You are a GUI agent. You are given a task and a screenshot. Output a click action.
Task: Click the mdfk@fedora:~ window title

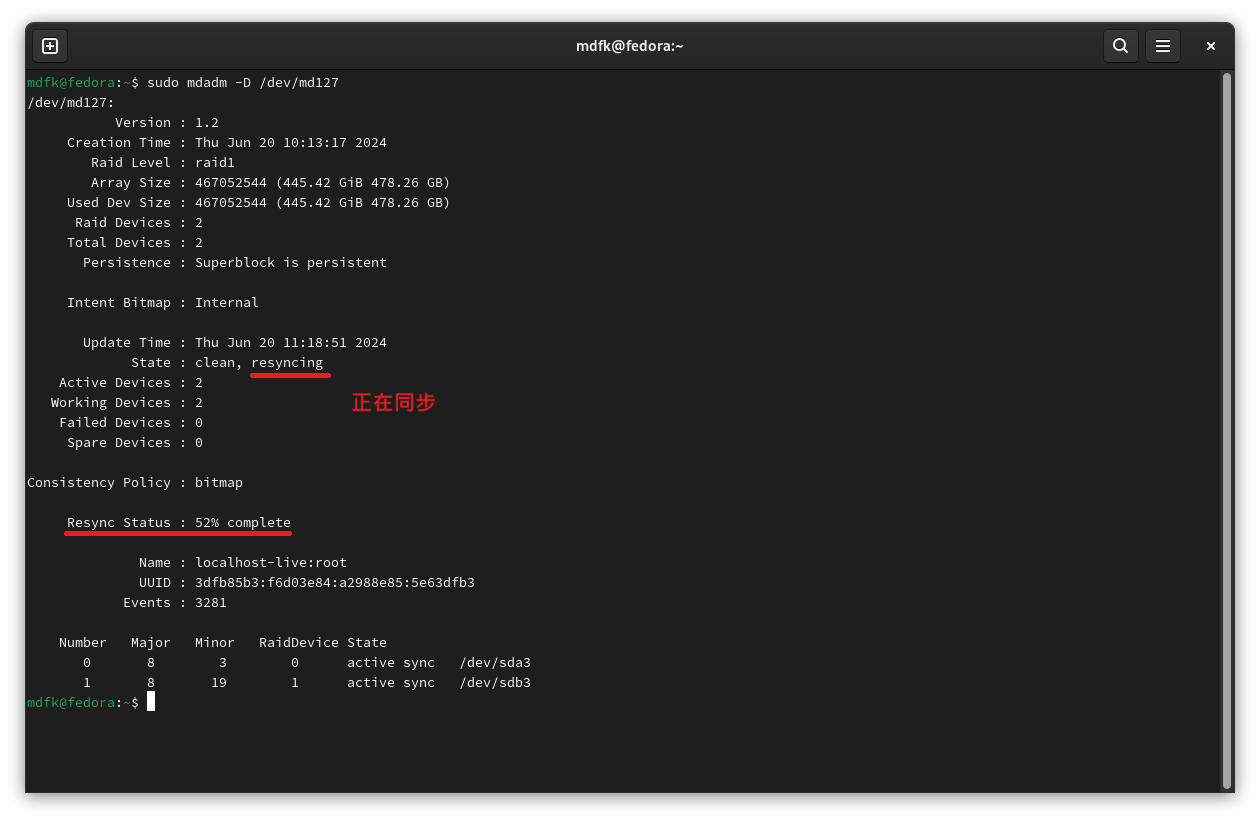[x=630, y=46]
